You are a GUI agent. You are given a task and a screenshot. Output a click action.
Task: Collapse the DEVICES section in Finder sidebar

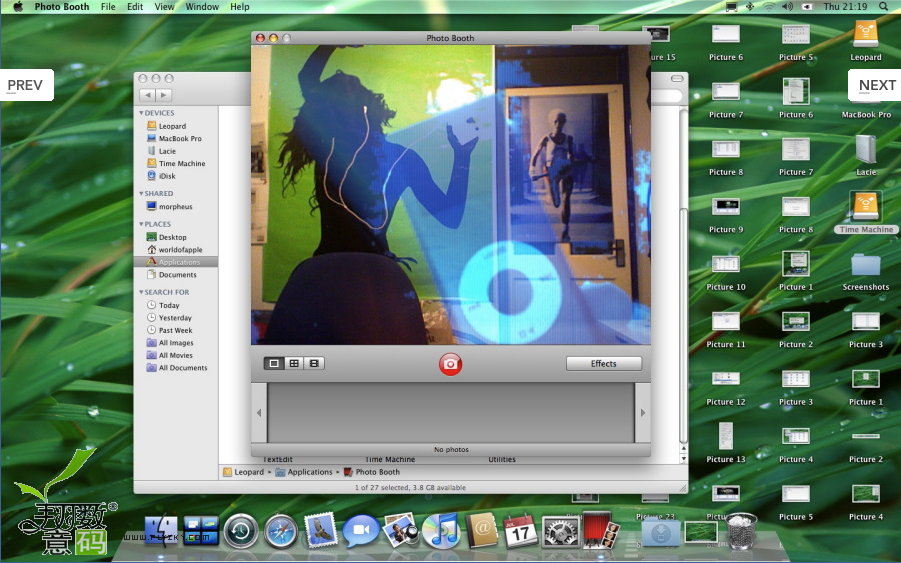tap(141, 113)
